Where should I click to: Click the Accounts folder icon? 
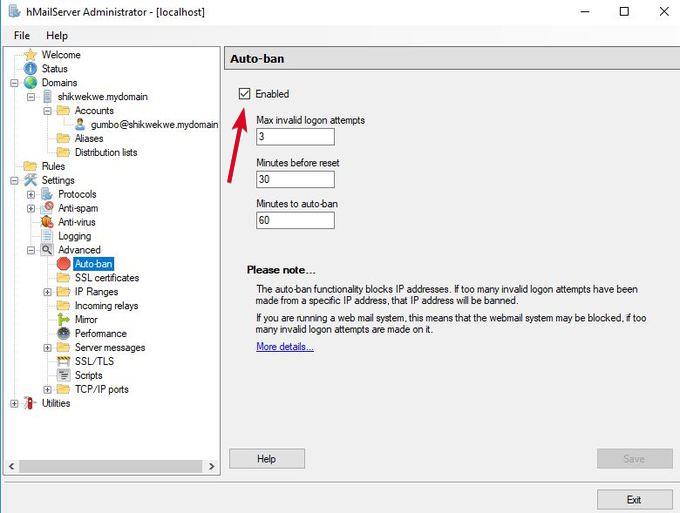pos(63,110)
